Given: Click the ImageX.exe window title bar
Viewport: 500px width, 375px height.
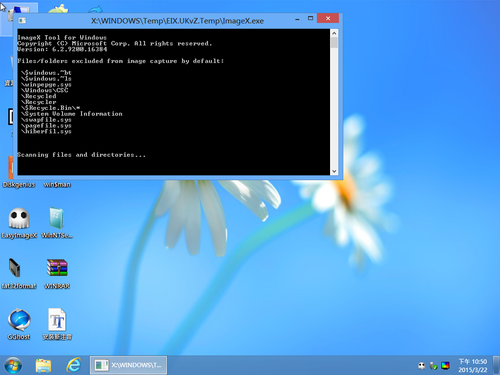Looking at the screenshot, I should [x=177, y=21].
